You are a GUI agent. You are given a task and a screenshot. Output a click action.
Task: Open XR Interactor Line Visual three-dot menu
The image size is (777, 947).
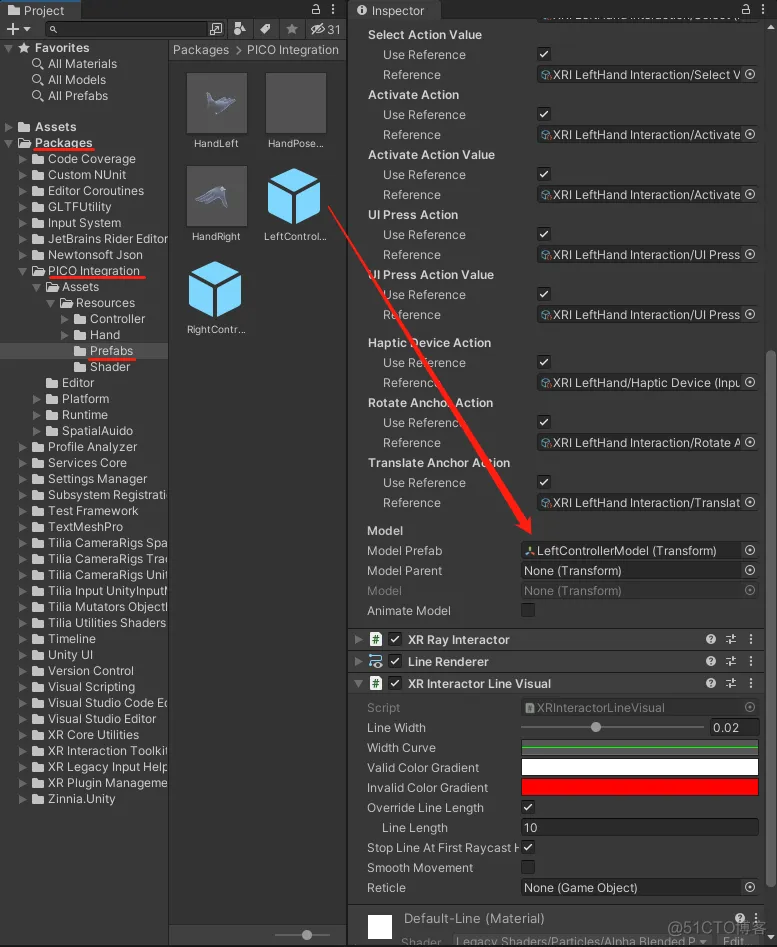[751, 683]
